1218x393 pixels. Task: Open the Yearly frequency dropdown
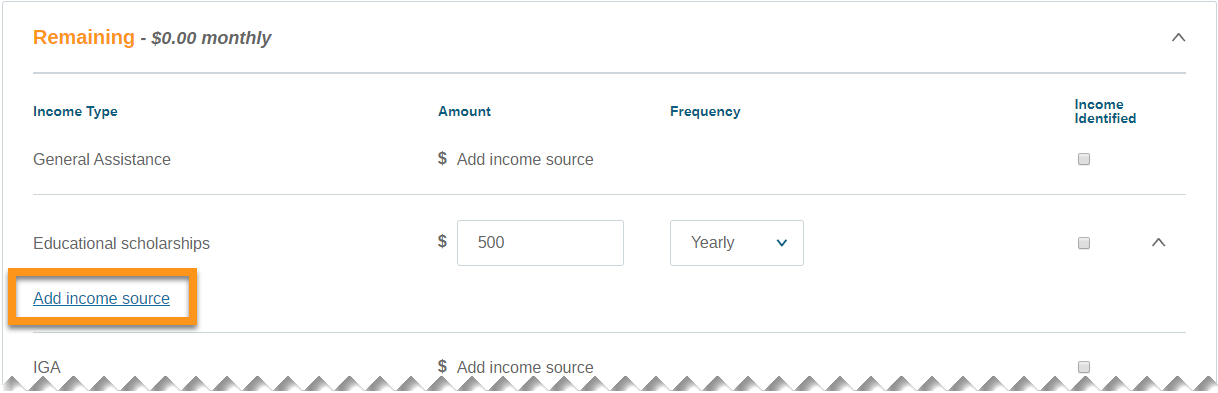tap(736, 243)
